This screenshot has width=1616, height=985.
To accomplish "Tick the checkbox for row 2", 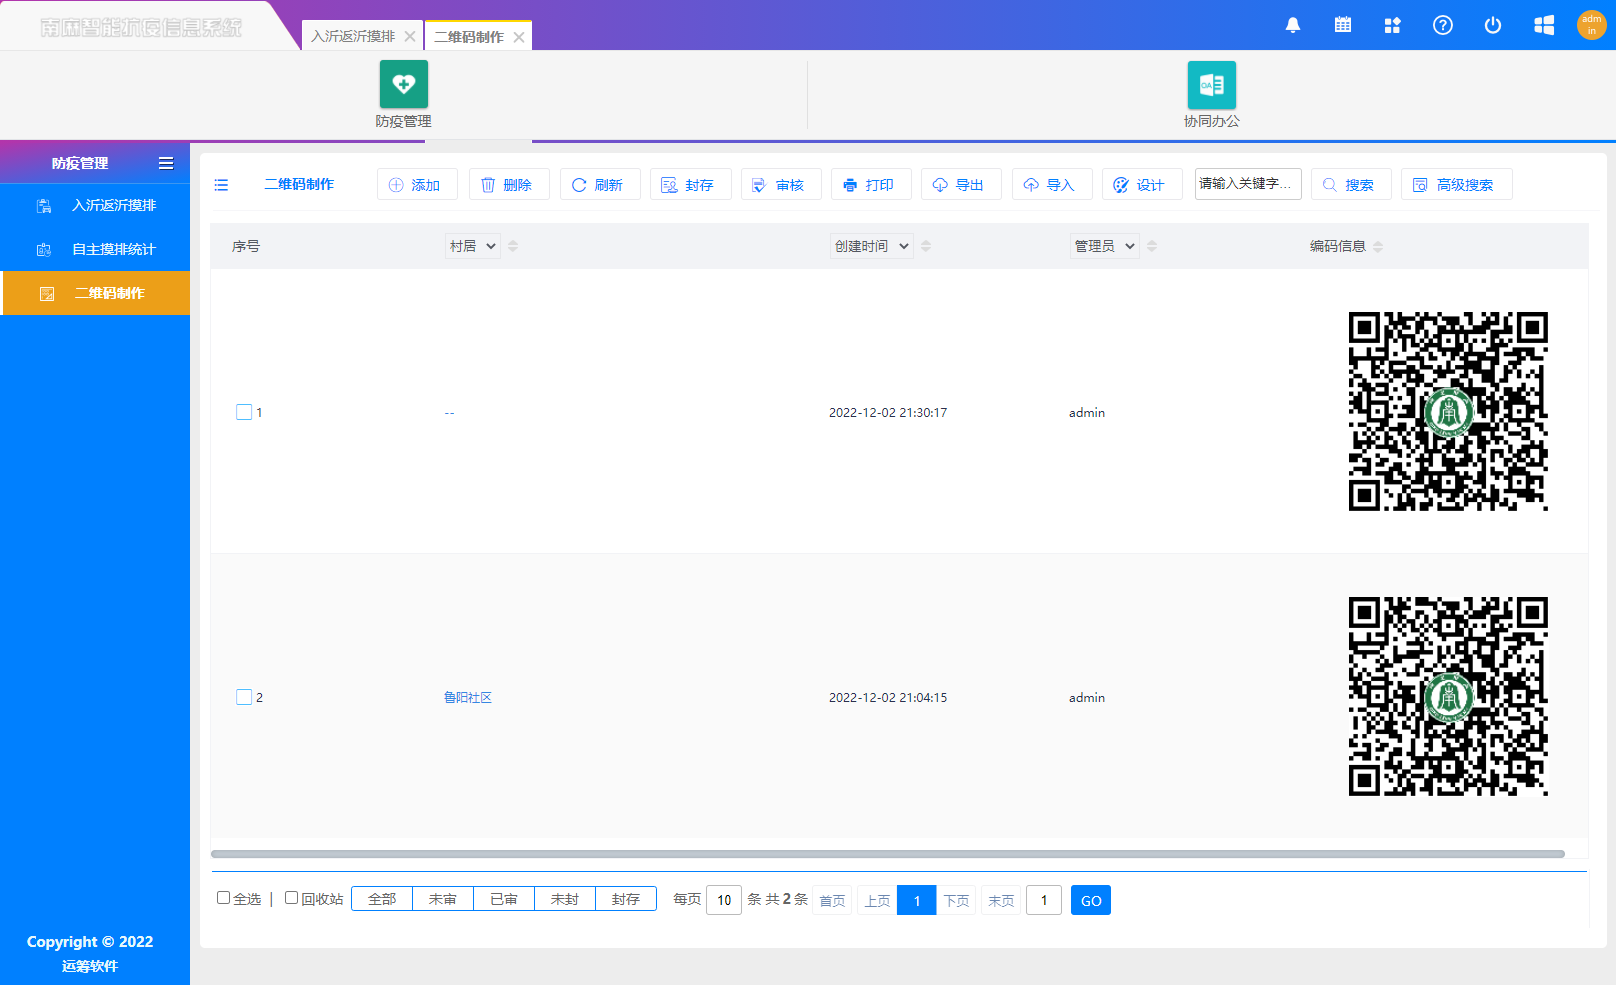I will pos(244,697).
